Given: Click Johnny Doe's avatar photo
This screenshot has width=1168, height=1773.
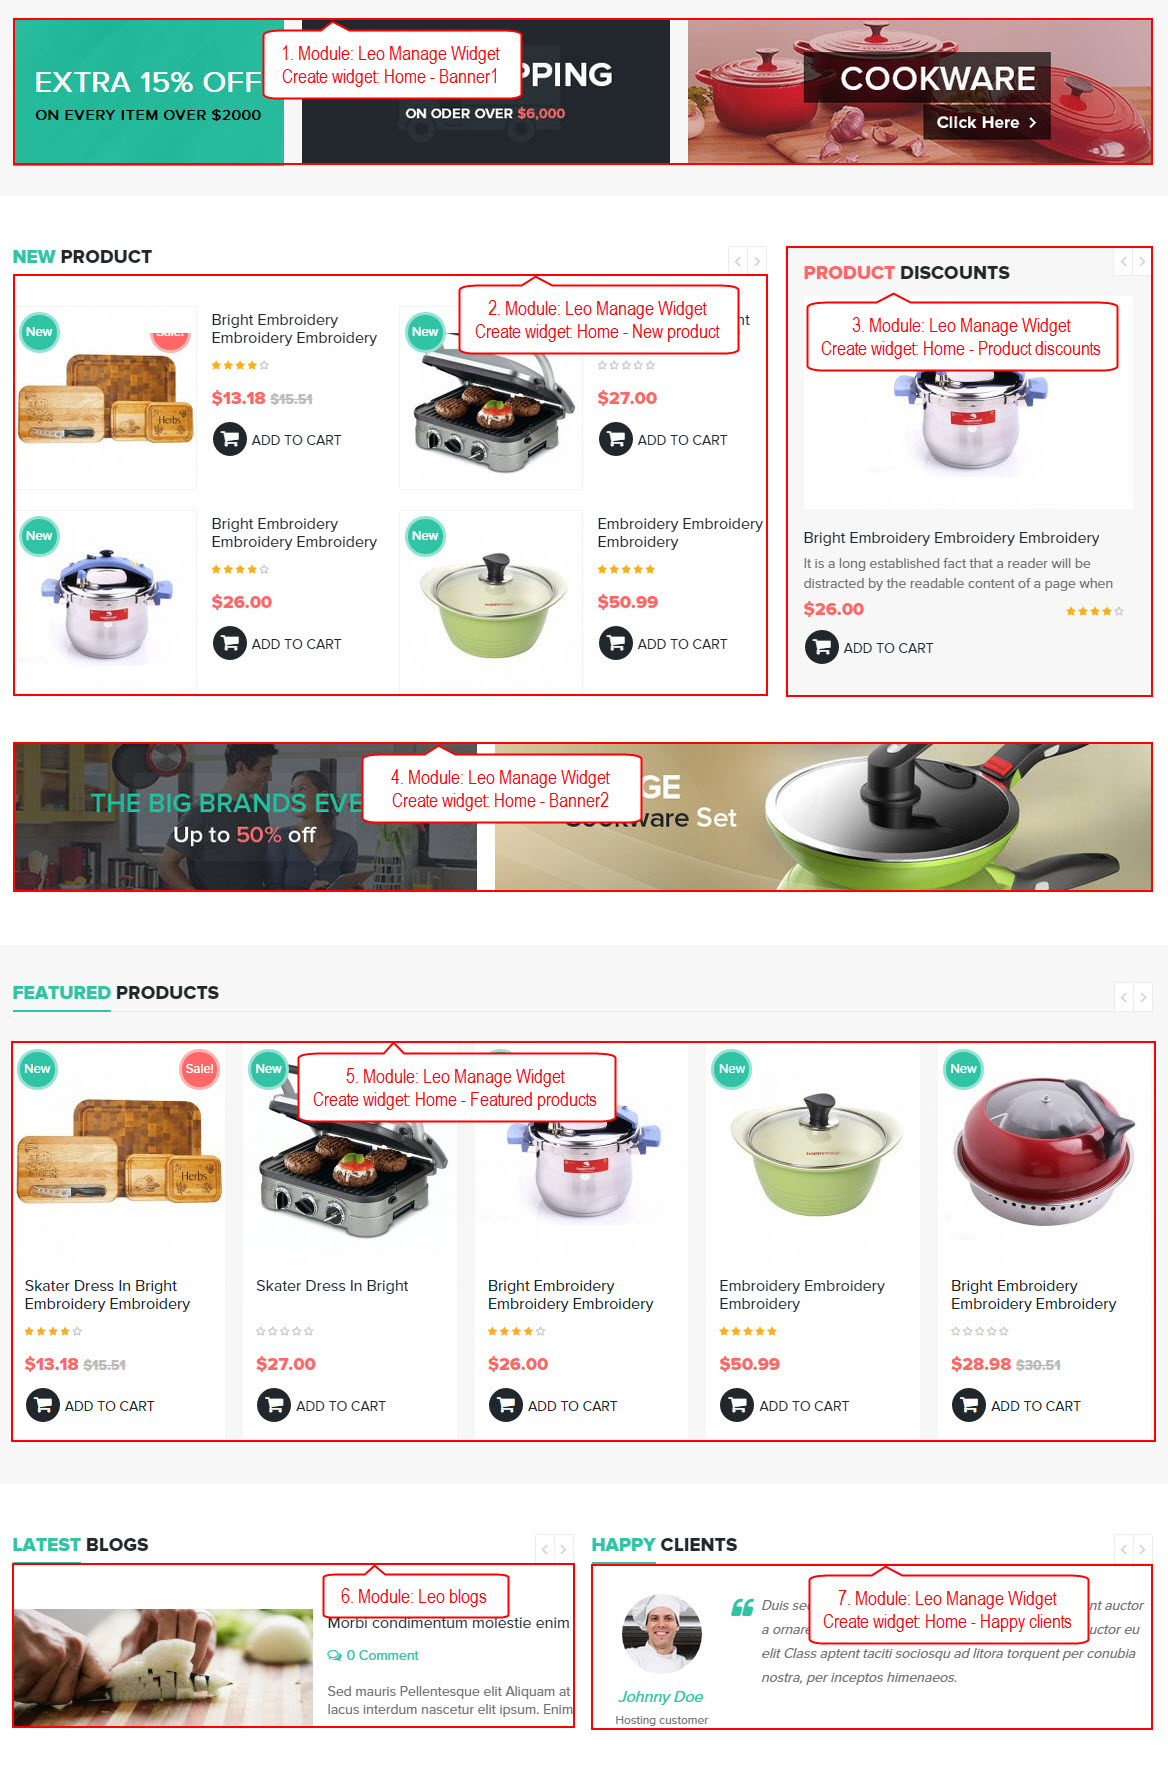Looking at the screenshot, I should tap(661, 1634).
